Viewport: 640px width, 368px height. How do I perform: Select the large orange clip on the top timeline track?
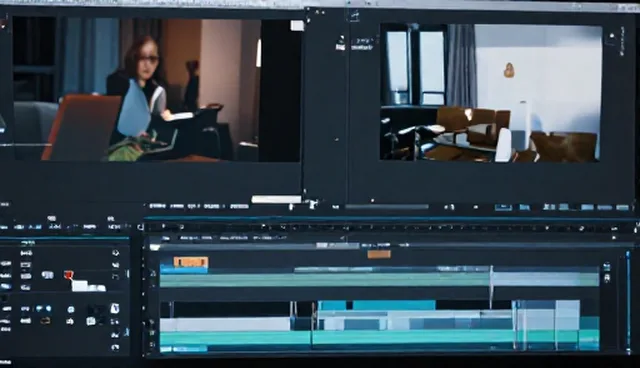(191, 262)
